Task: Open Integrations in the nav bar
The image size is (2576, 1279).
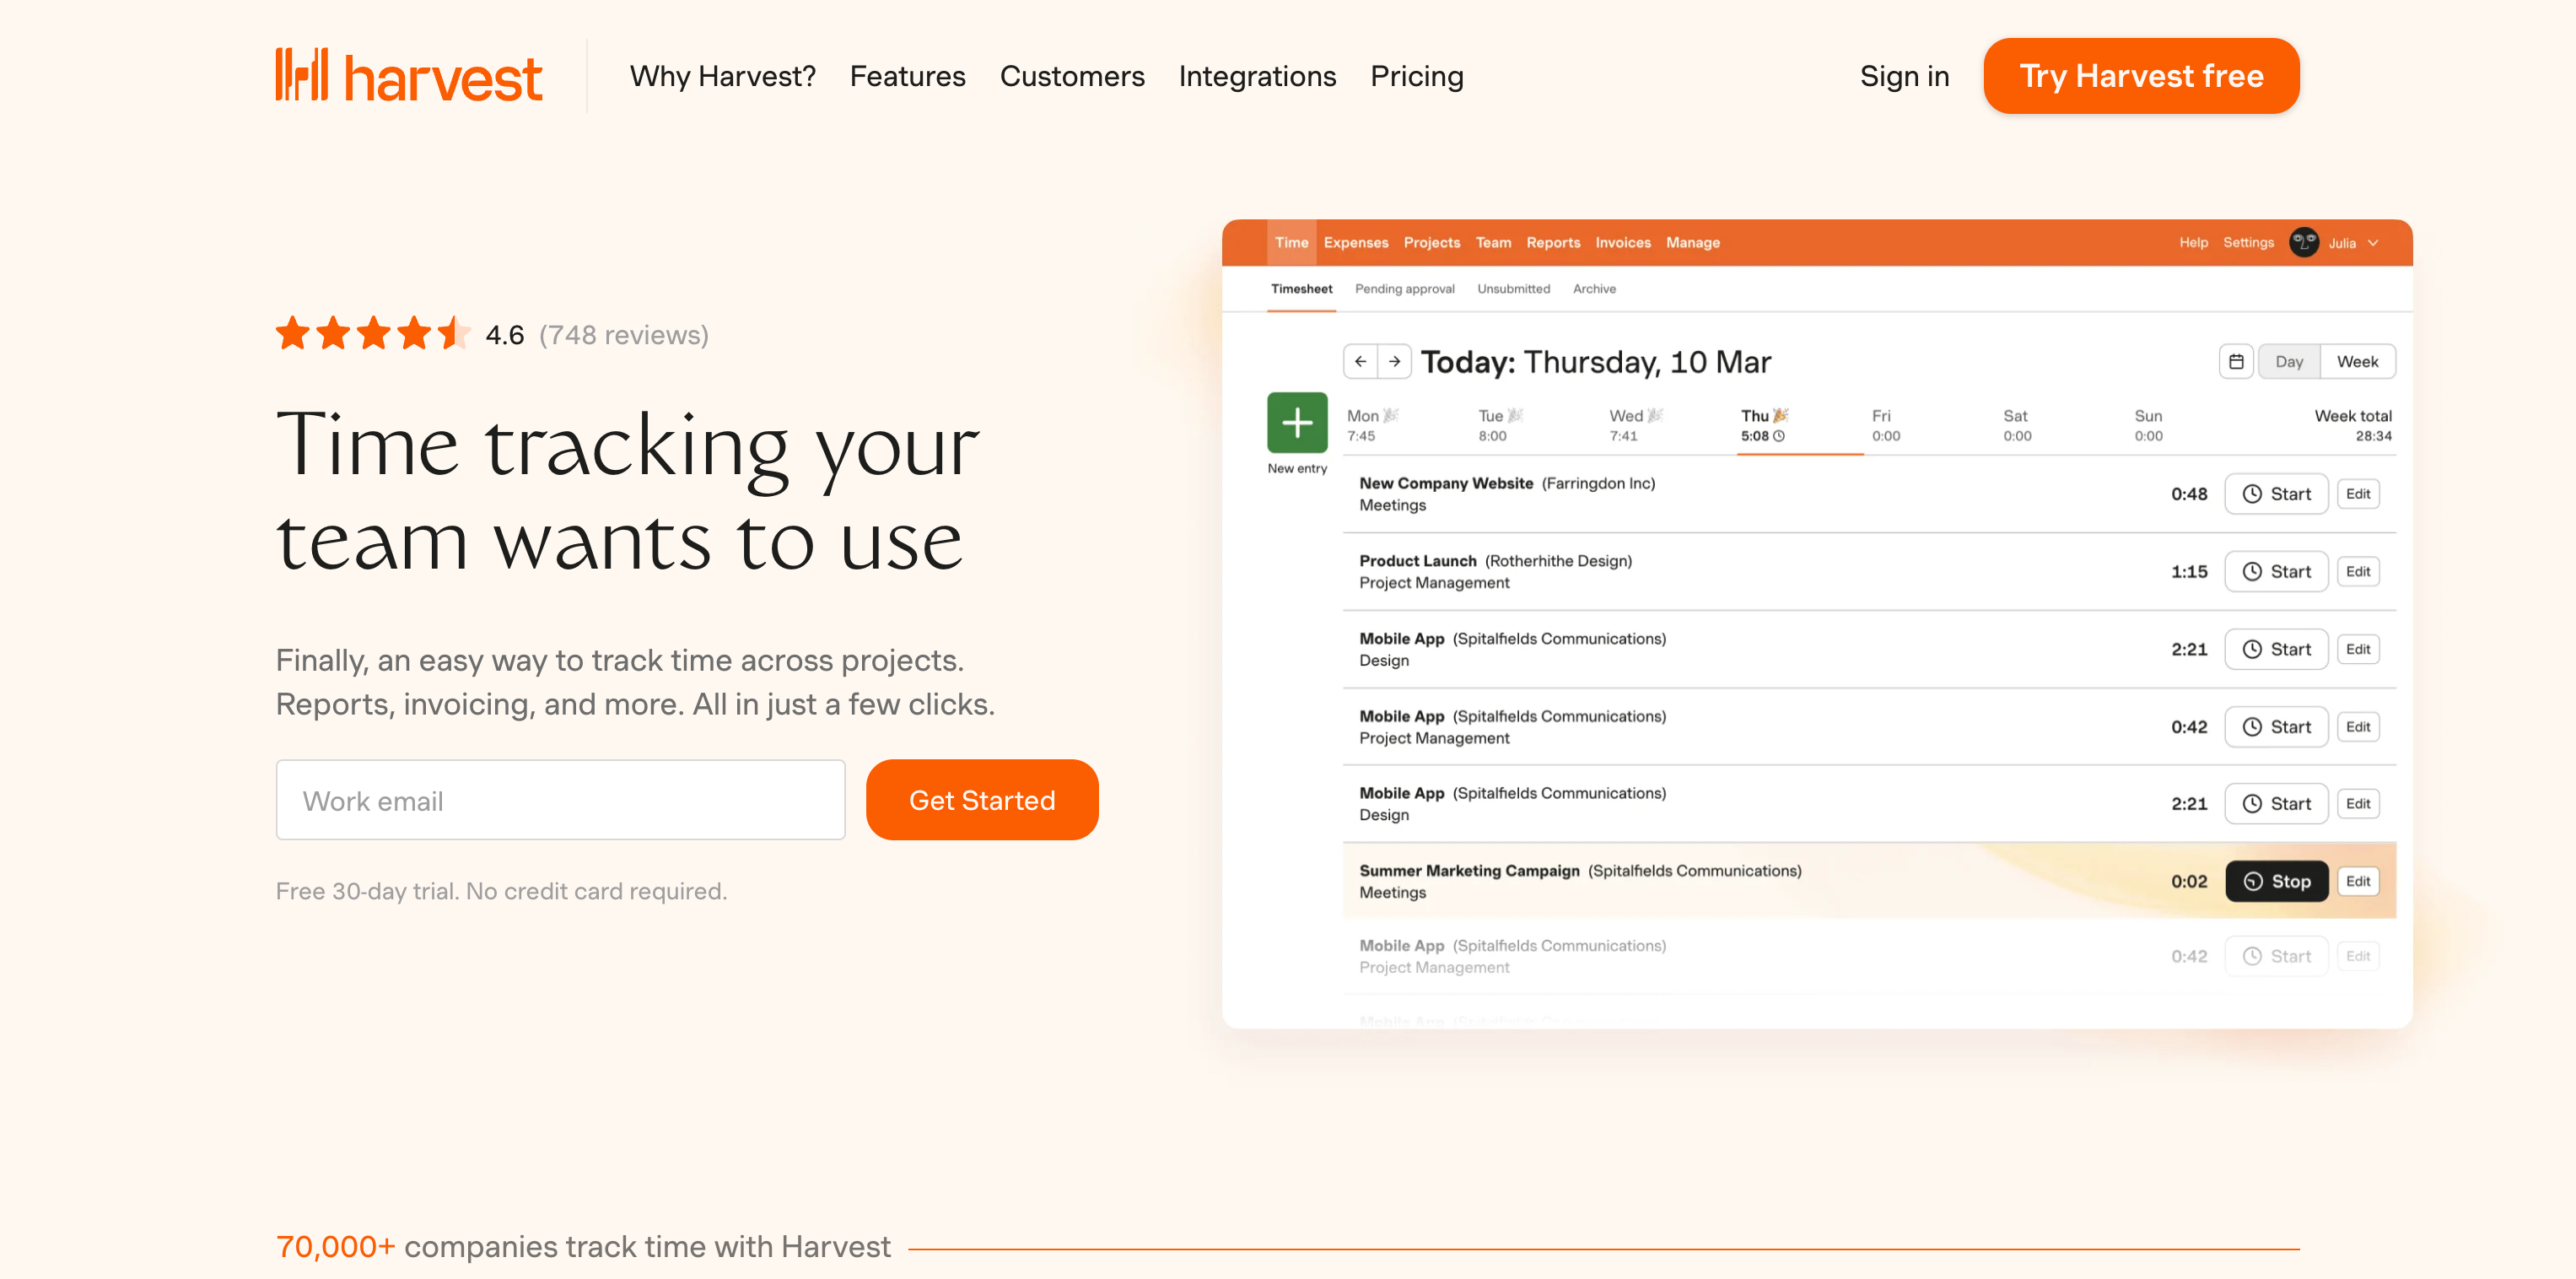Action: coord(1257,76)
